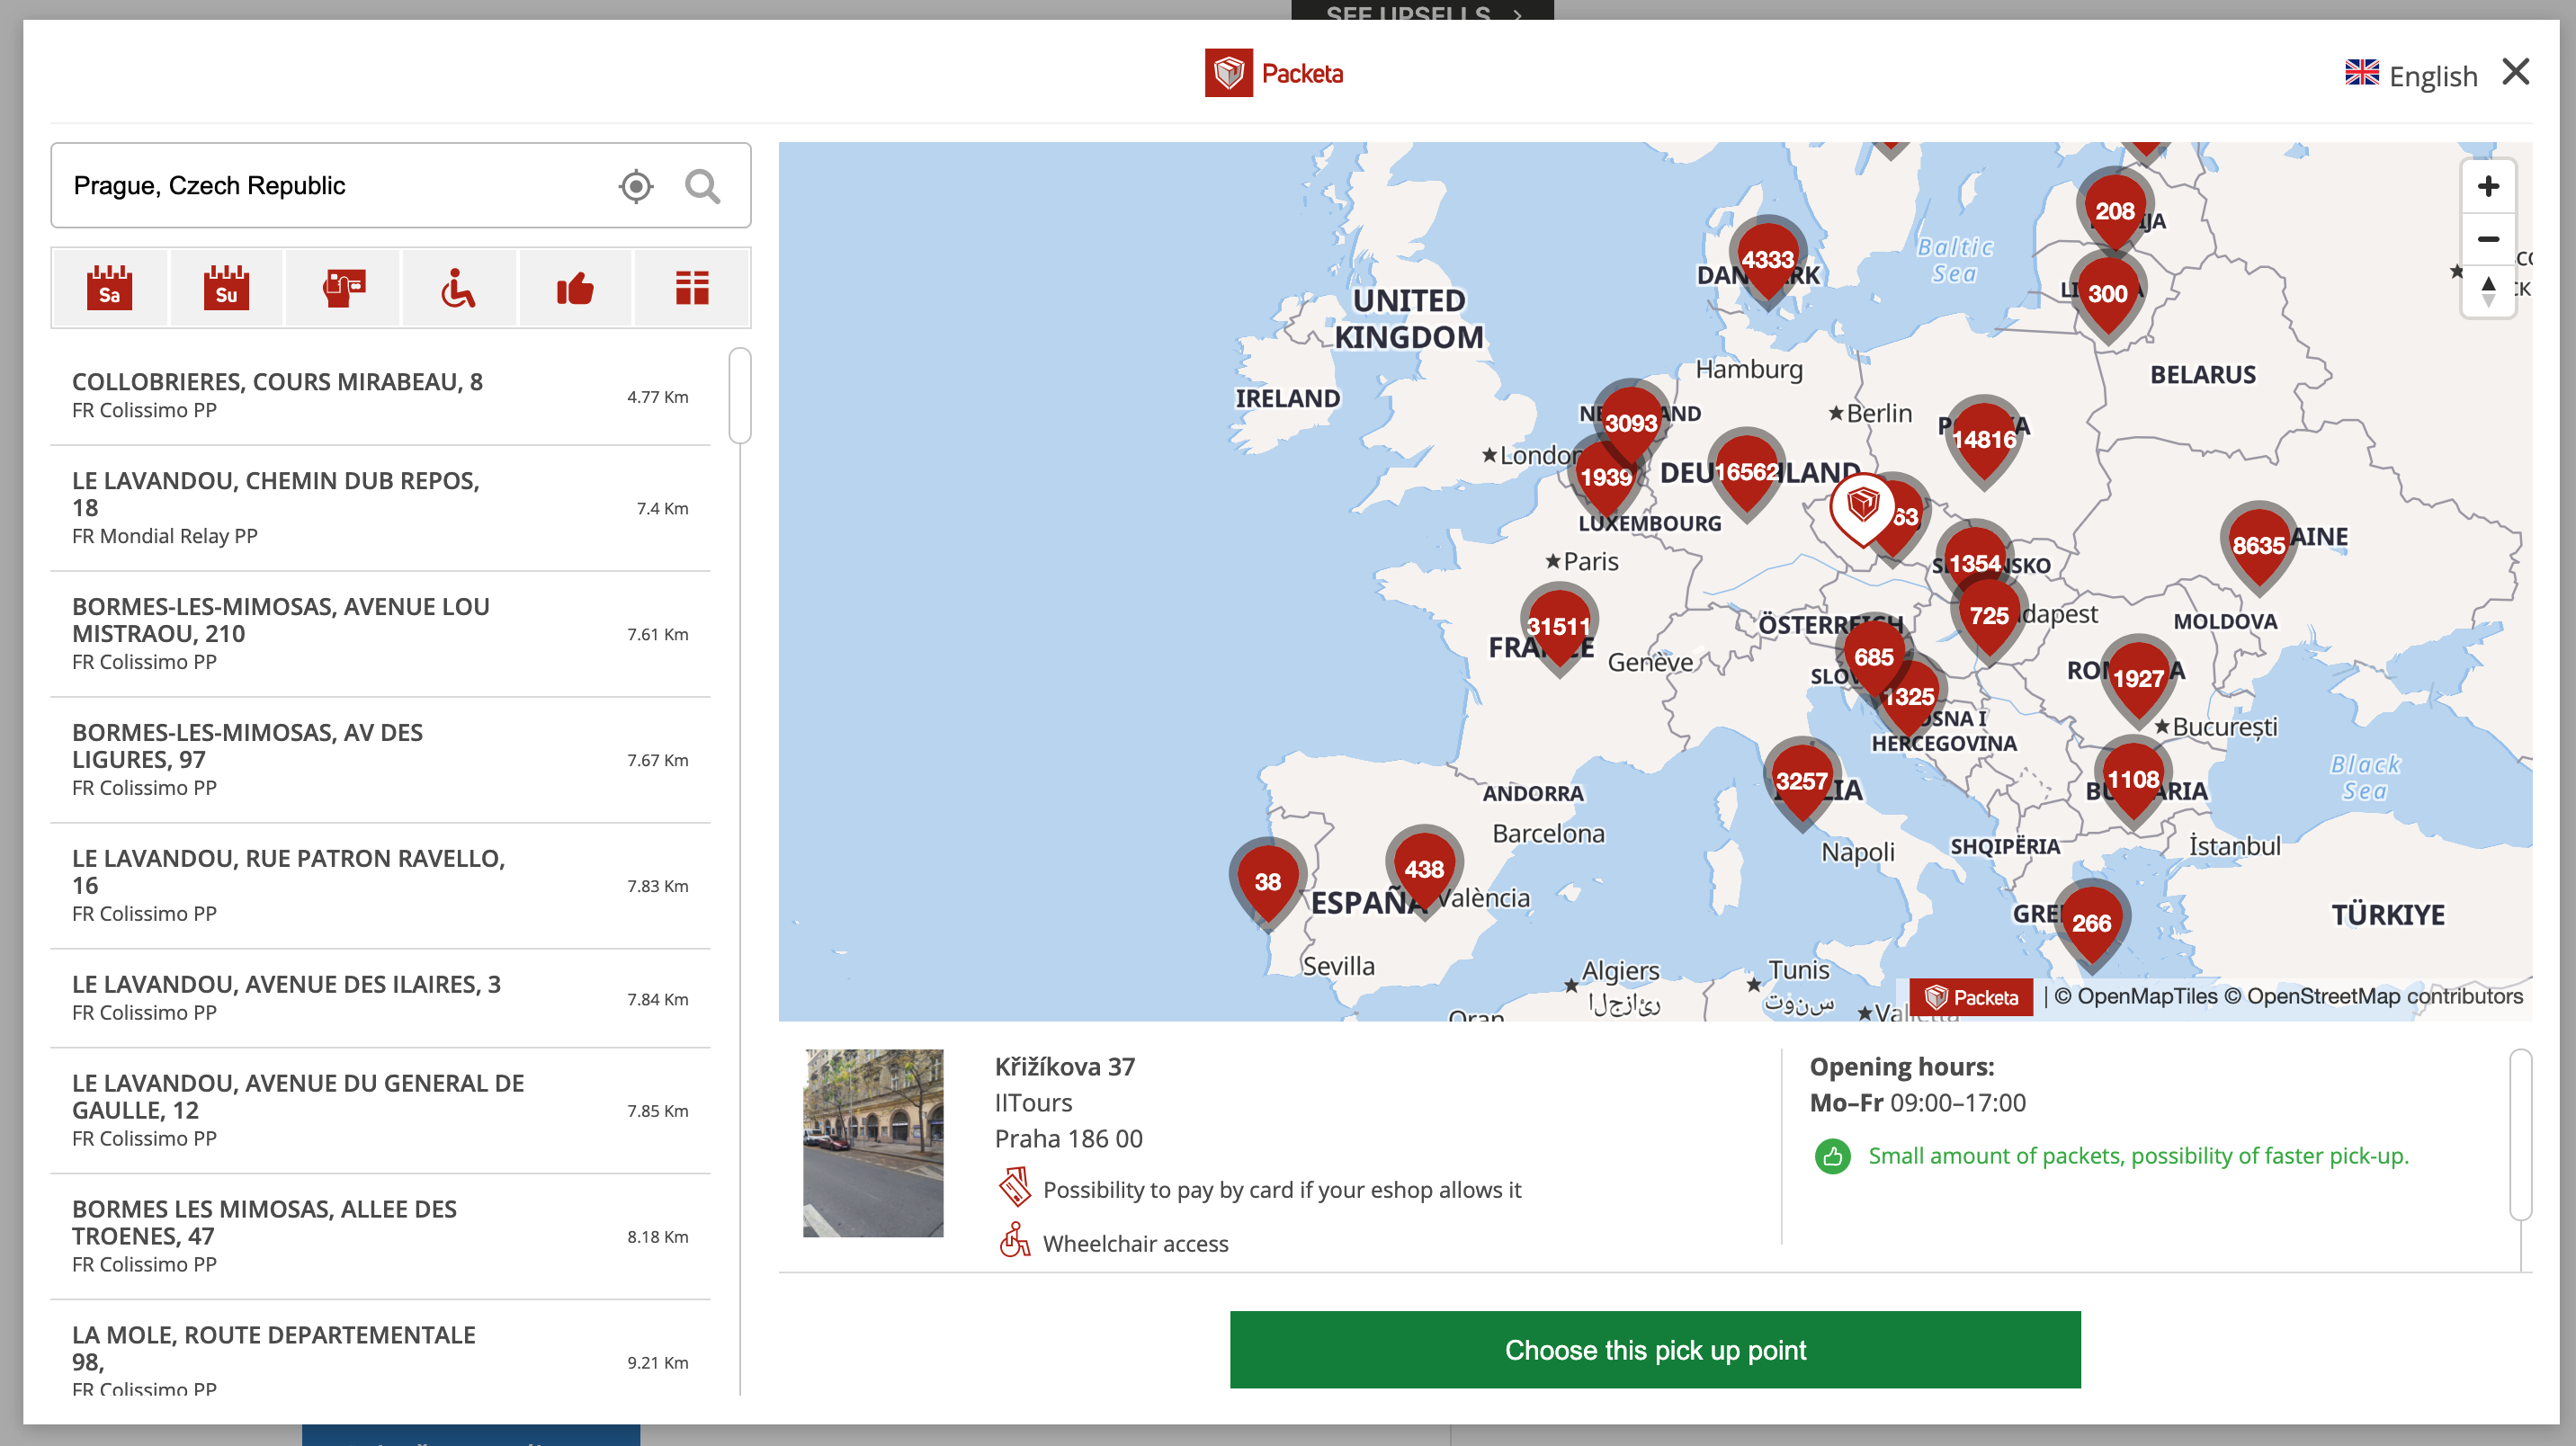Select BORMES-LES-MIMOSAS, AVENUE LOU MISTRAOU, 210
The height and width of the screenshot is (1446, 2576).
click(x=380, y=634)
